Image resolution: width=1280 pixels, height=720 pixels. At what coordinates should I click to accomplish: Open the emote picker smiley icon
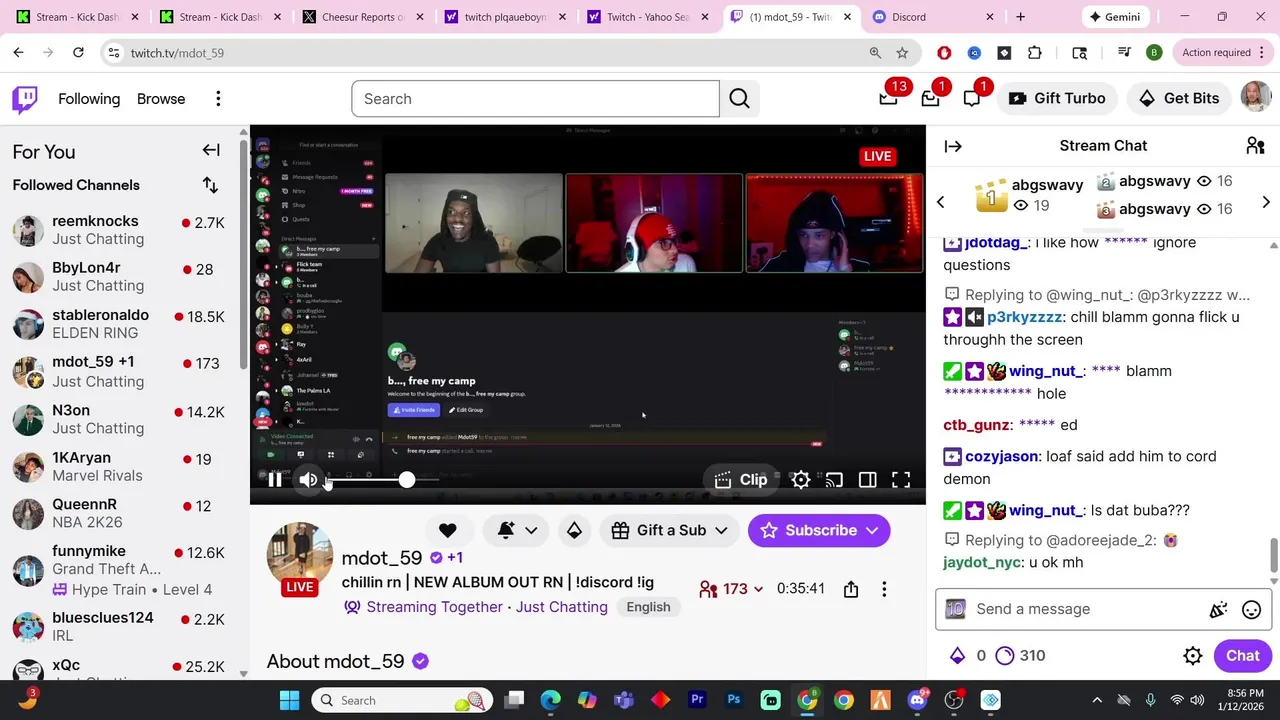point(1251,609)
